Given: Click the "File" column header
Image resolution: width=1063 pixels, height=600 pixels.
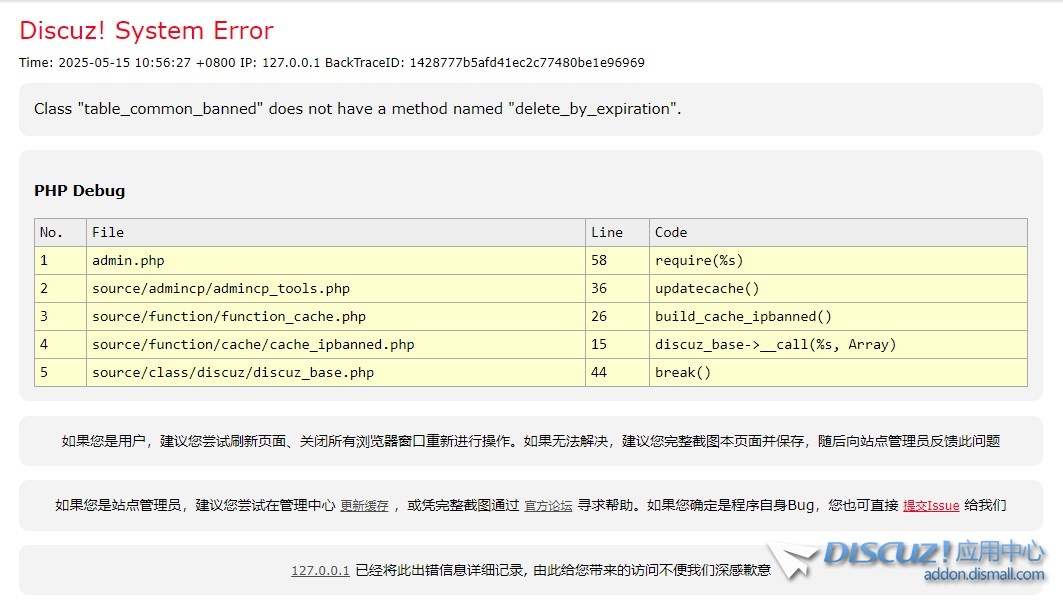Looking at the screenshot, I should point(108,232).
